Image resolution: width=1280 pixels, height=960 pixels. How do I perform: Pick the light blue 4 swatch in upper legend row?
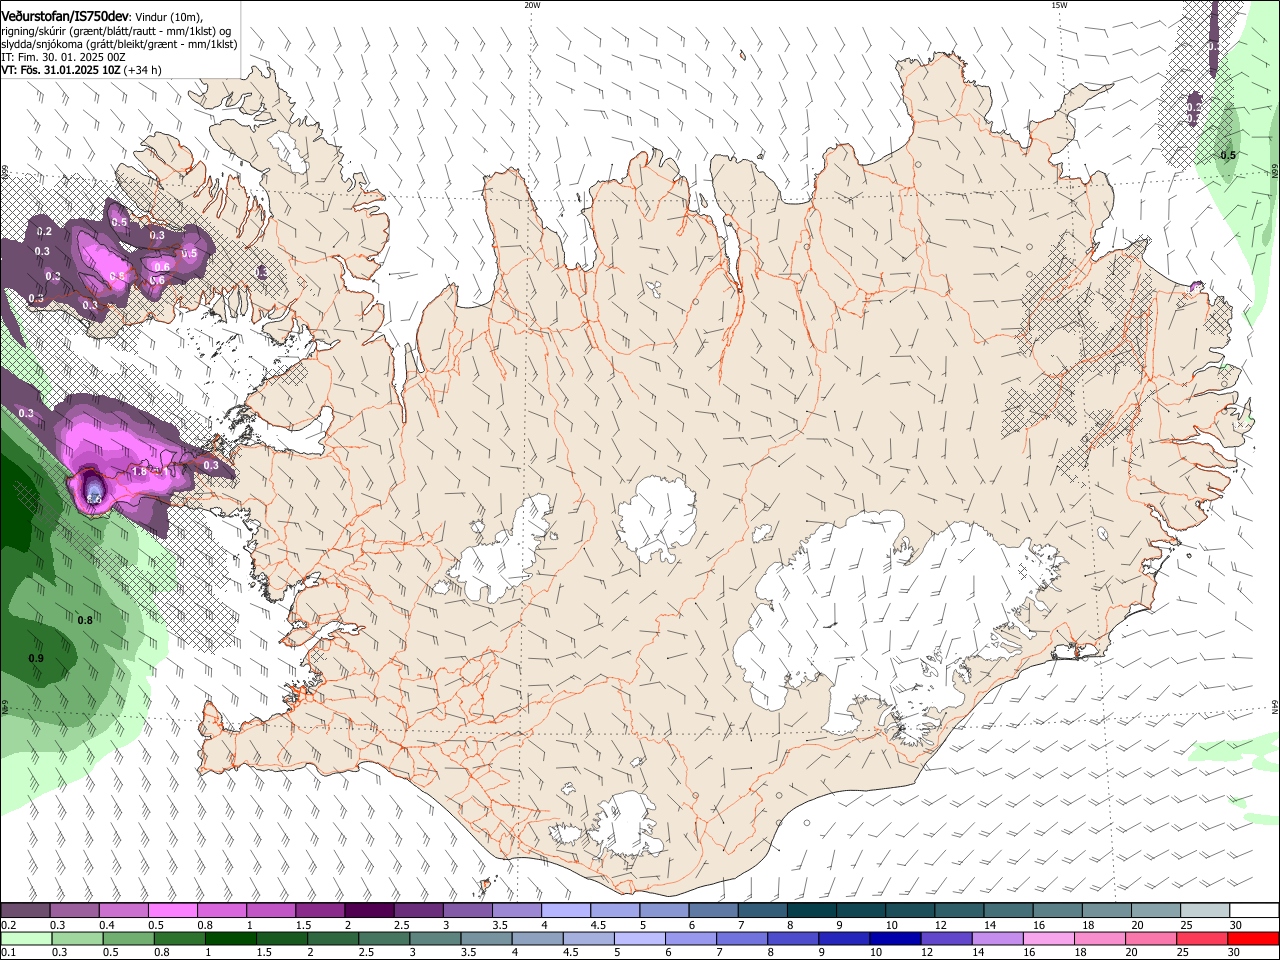[564, 911]
